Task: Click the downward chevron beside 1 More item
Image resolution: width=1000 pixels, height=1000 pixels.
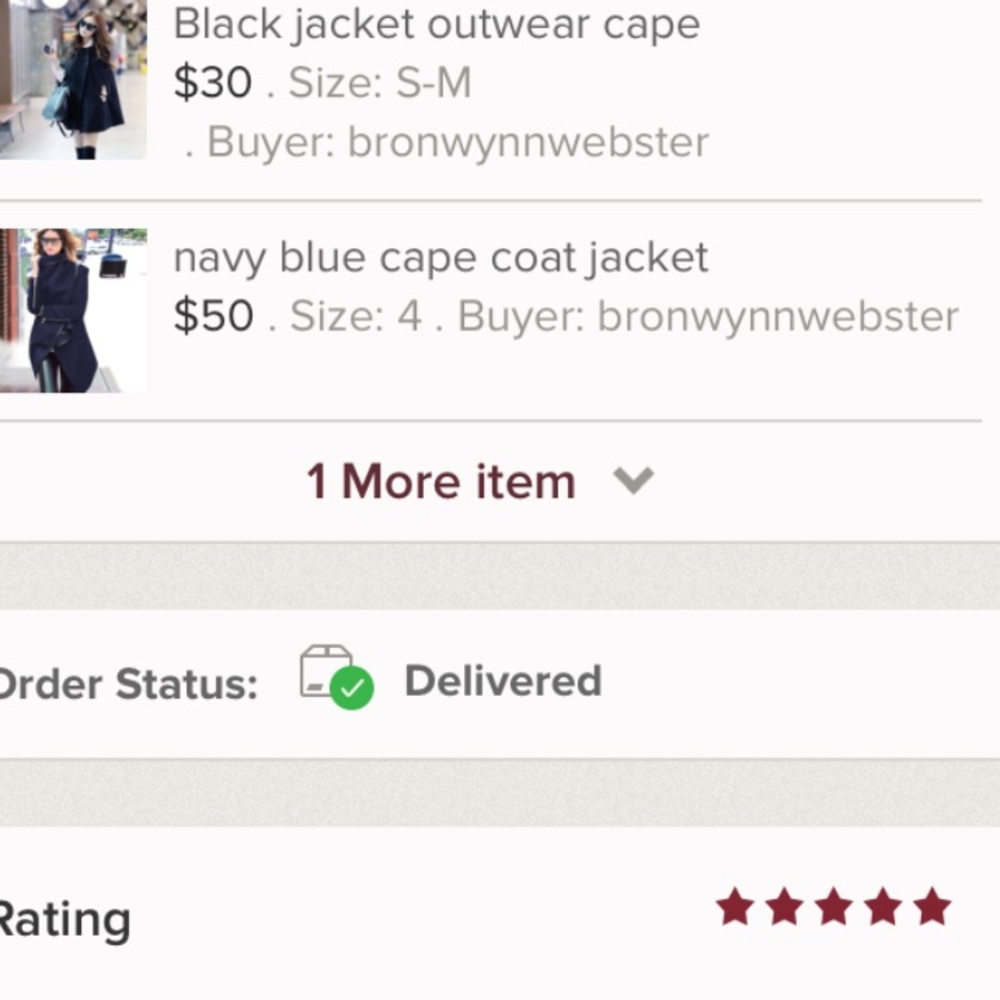Action: coord(633,482)
